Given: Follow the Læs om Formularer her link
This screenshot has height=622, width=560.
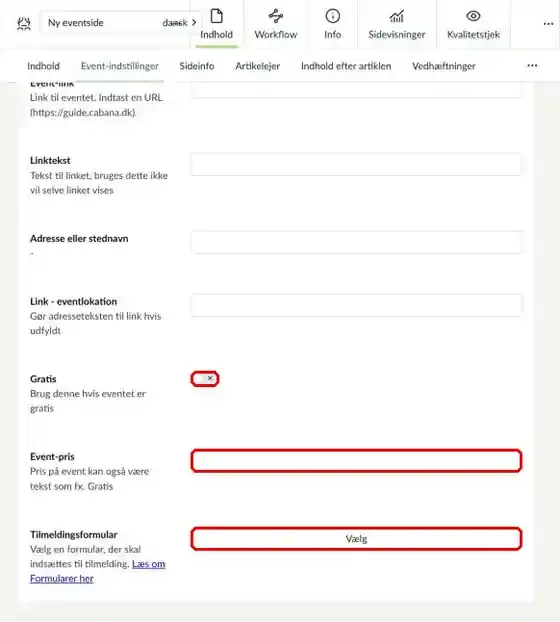Looking at the screenshot, I should click(98, 571).
